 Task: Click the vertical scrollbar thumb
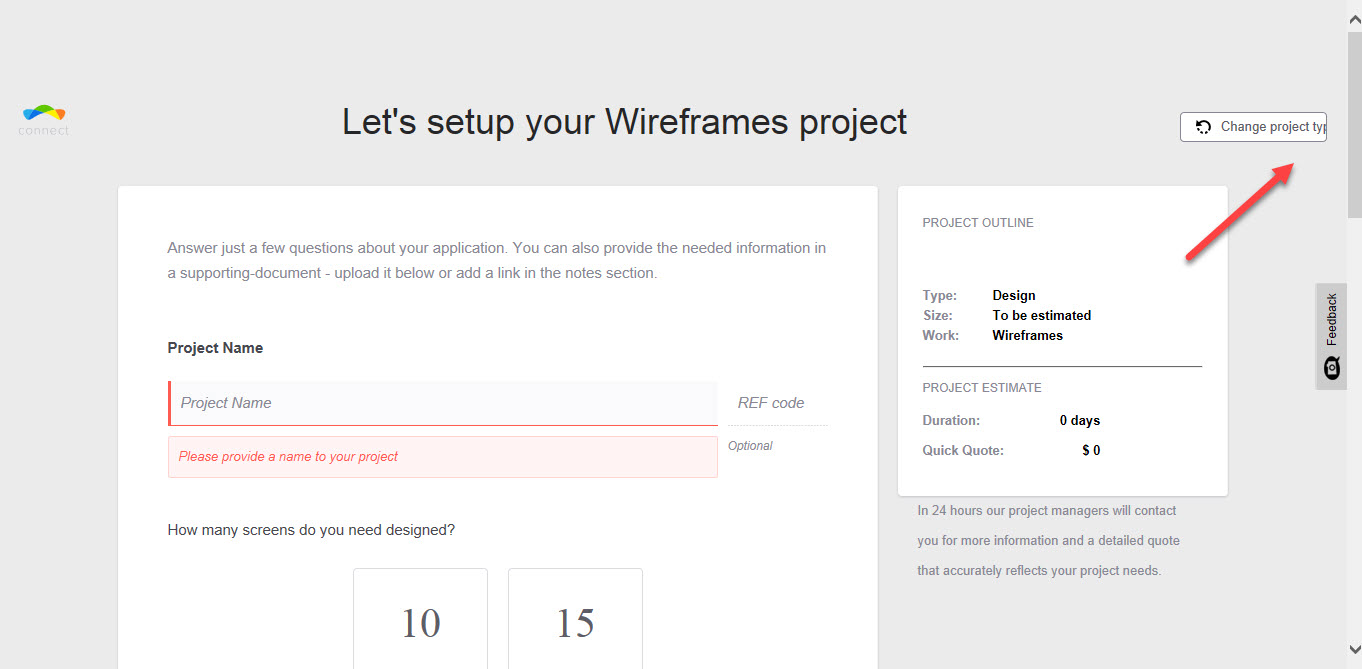[1354, 124]
